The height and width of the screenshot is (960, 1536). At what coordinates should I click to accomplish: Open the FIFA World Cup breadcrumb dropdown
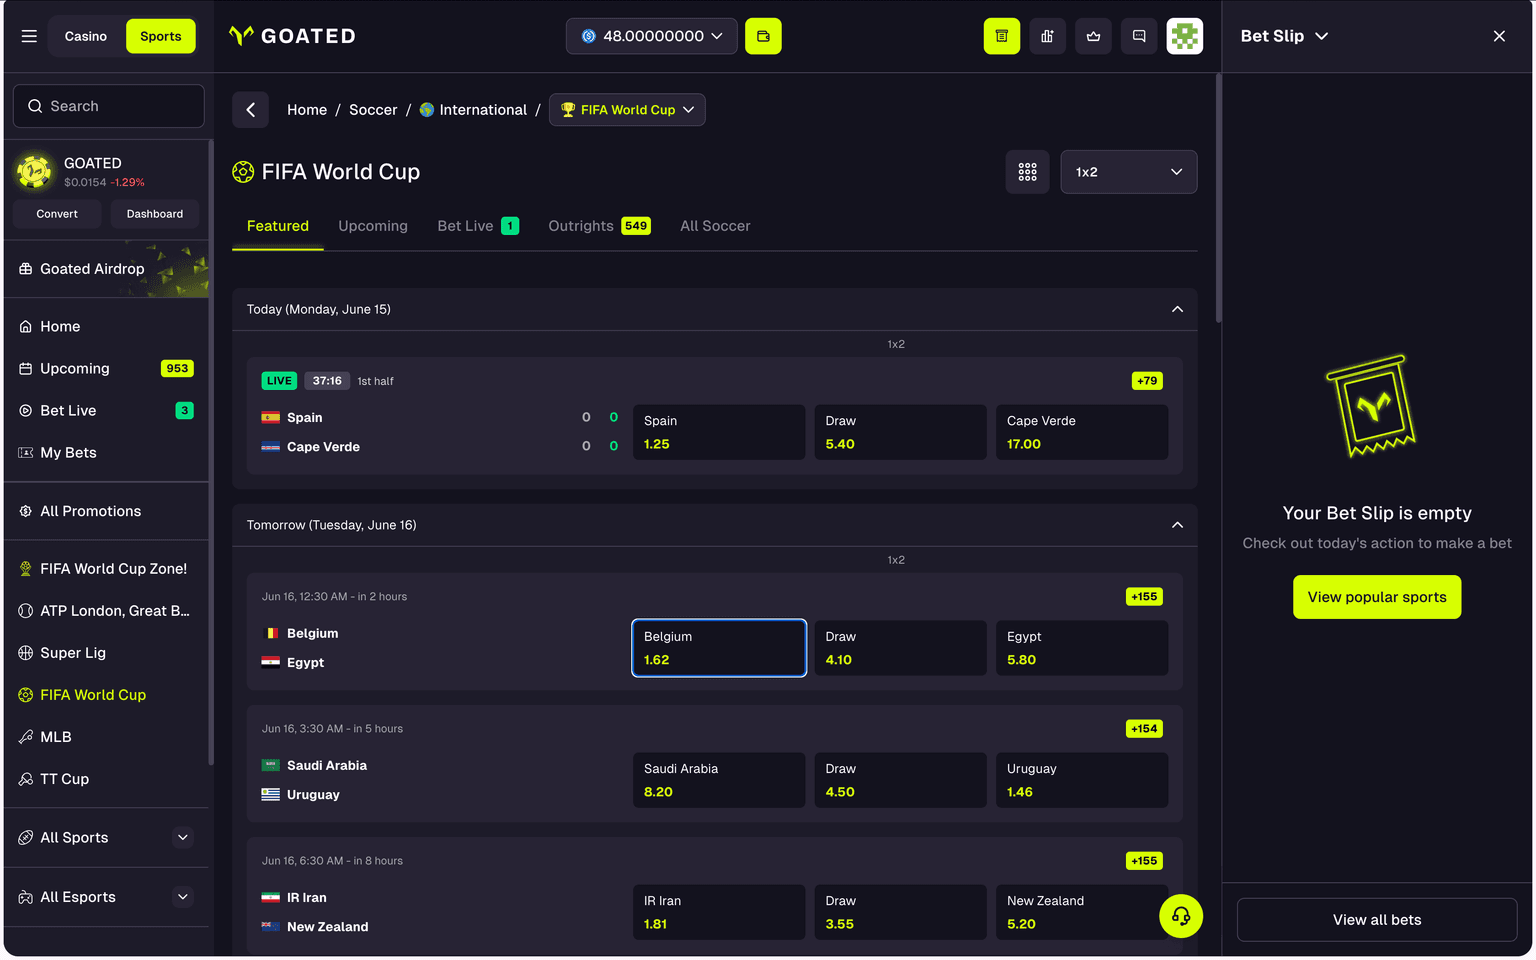pos(627,110)
